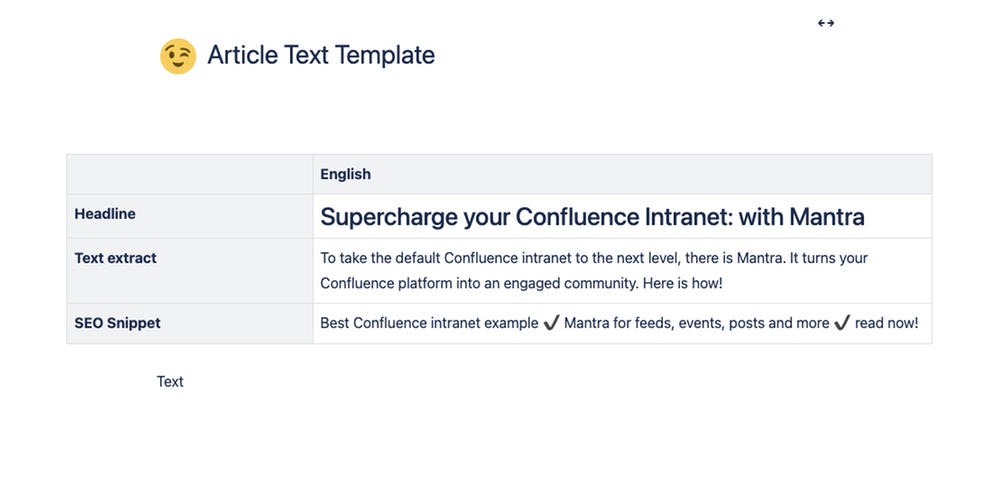
Task: Click the checkmark before "read now!"
Action: 842,323
